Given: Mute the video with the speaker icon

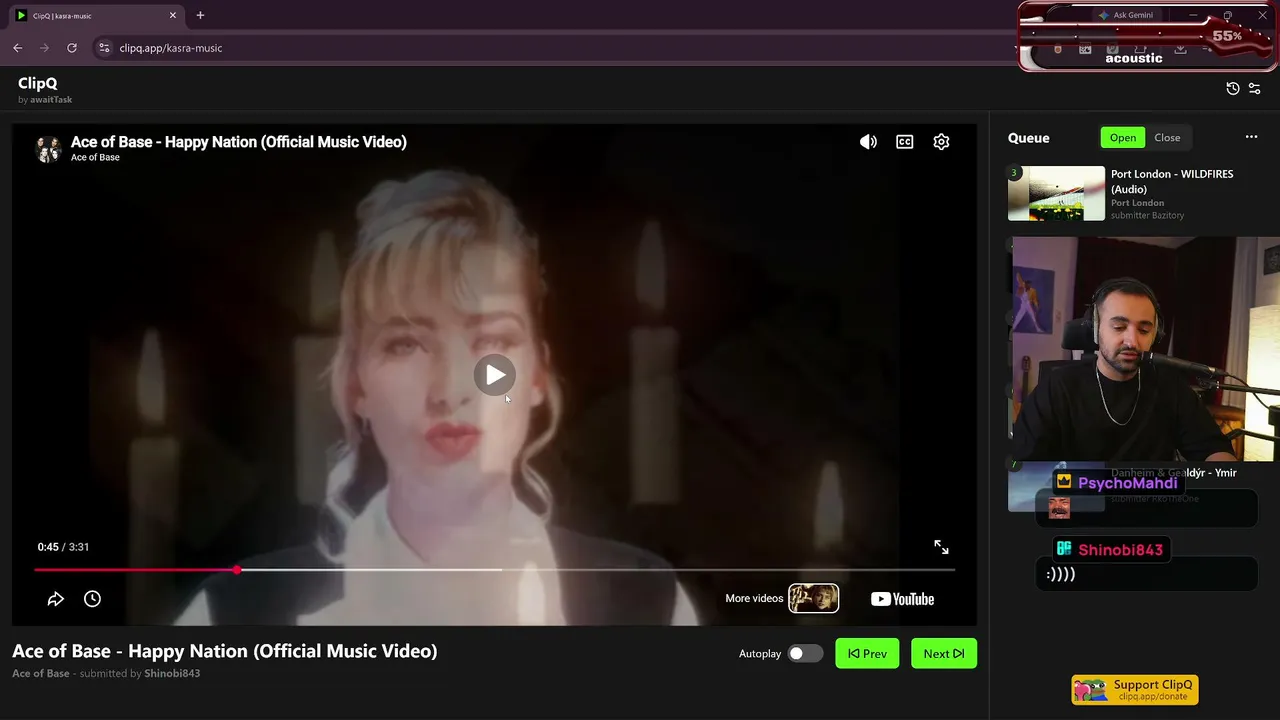Looking at the screenshot, I should [868, 142].
